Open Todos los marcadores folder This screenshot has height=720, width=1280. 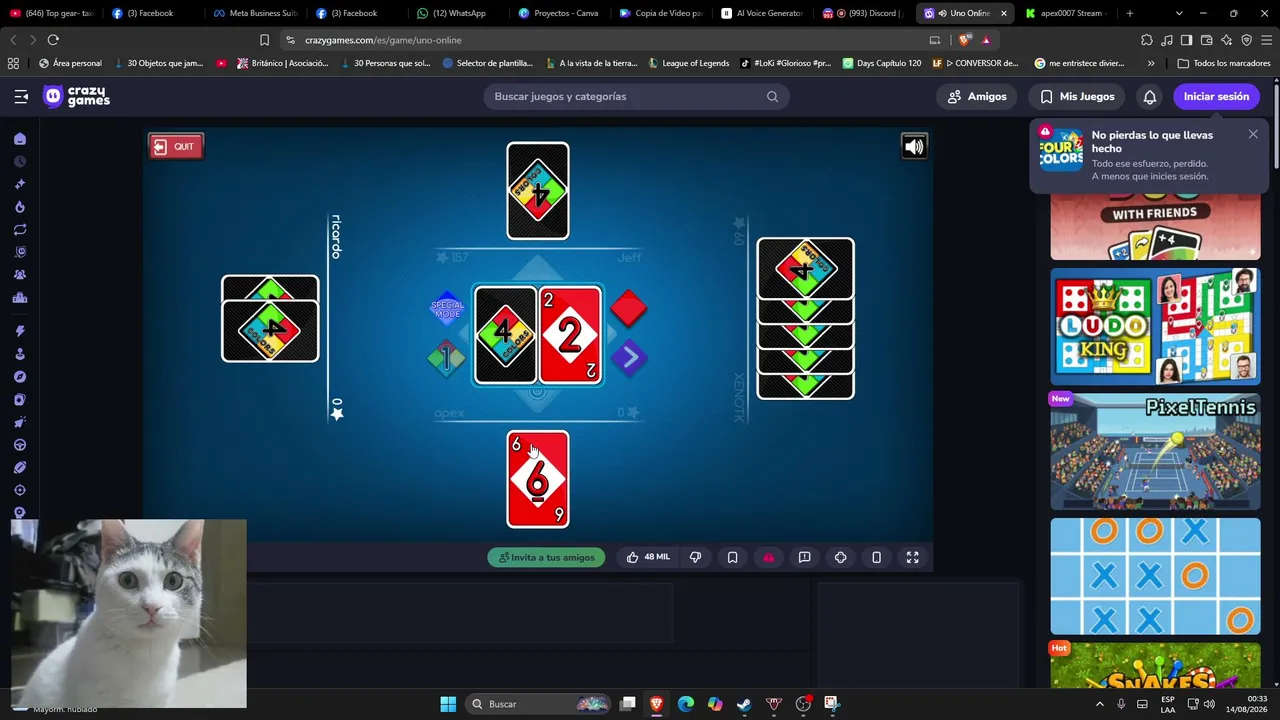(x=1224, y=63)
